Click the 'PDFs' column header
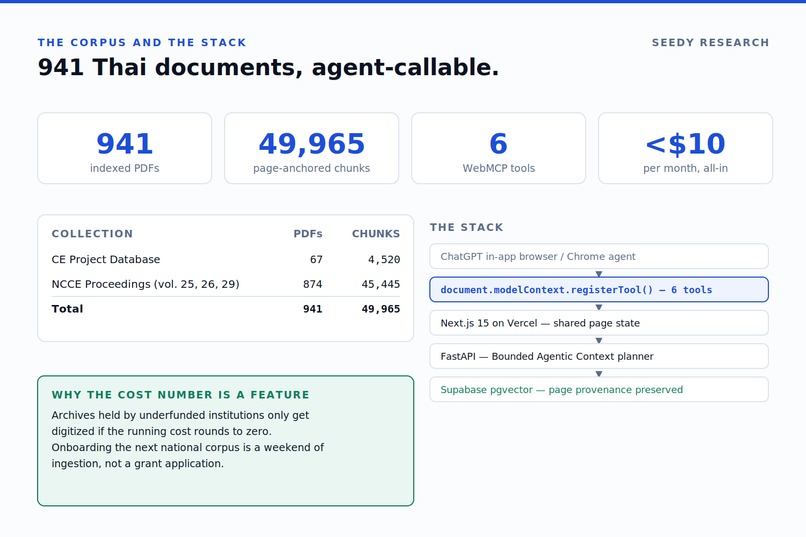 pos(308,234)
